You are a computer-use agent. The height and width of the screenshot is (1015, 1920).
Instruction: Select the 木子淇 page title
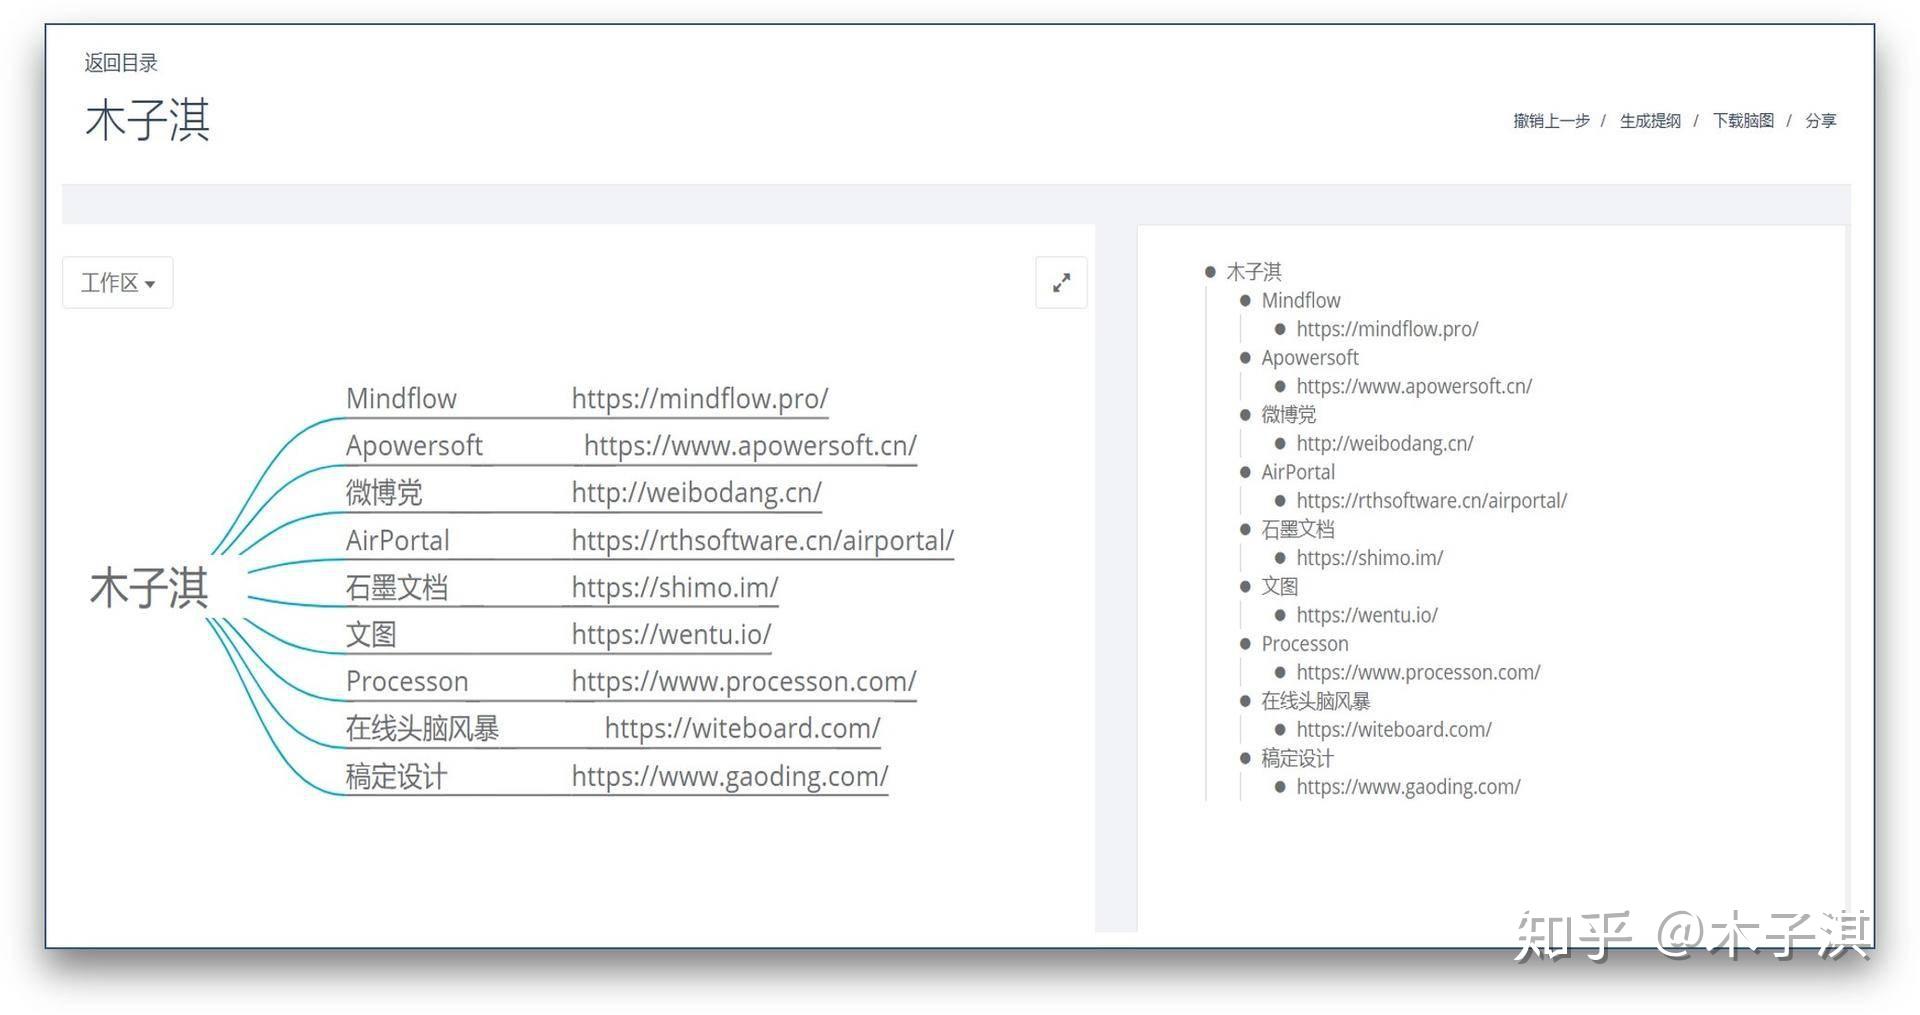tap(147, 121)
